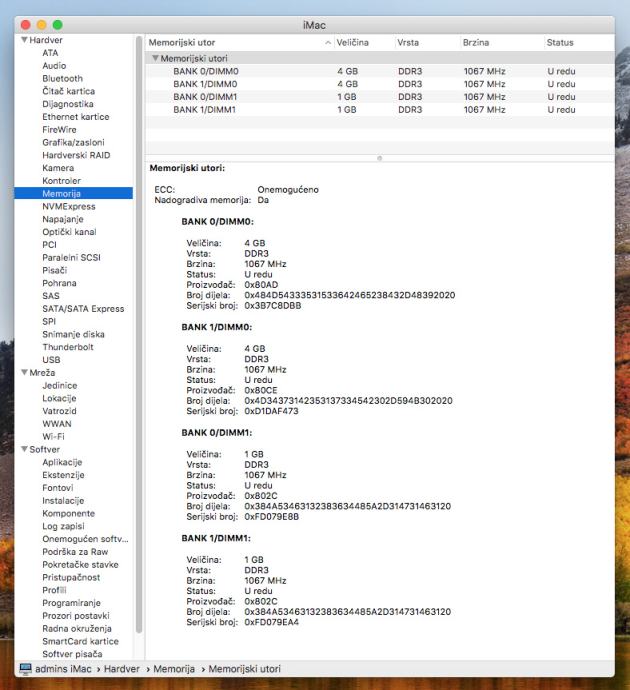The width and height of the screenshot is (630, 690).
Task: Open Fontovi in the sidebar
Action: (58, 488)
